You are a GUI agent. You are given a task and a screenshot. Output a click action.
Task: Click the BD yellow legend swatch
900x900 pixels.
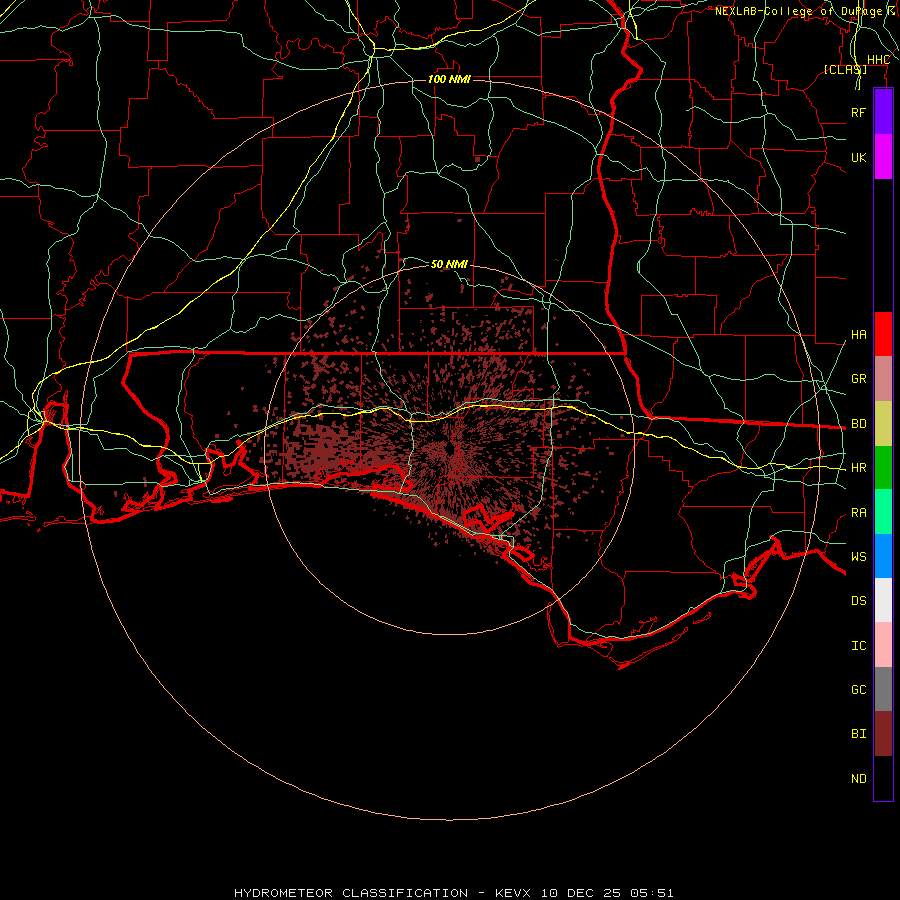tap(883, 423)
